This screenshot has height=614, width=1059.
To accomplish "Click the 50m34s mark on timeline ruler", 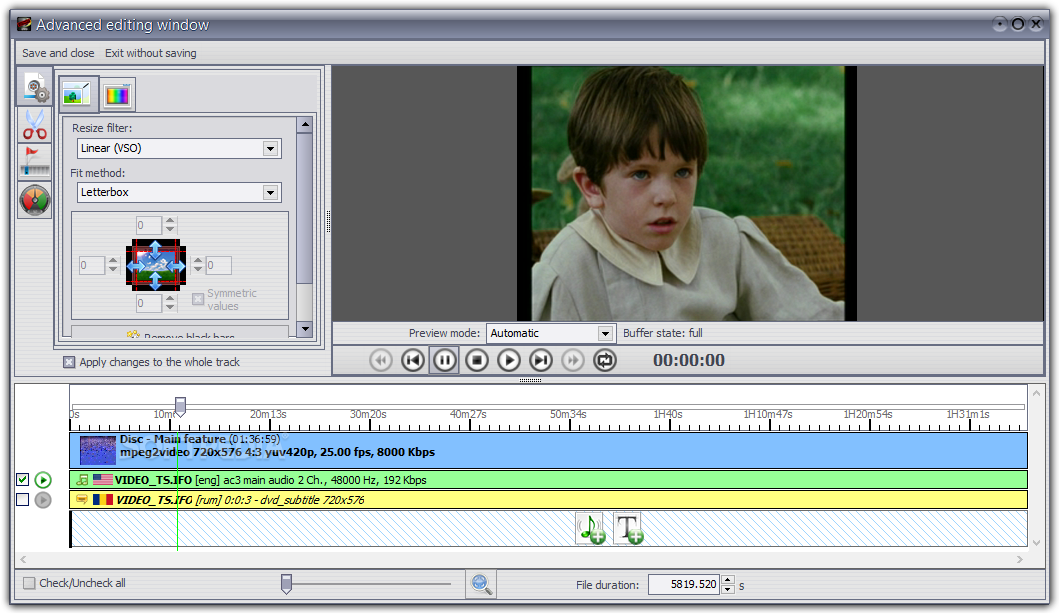I will 568,414.
